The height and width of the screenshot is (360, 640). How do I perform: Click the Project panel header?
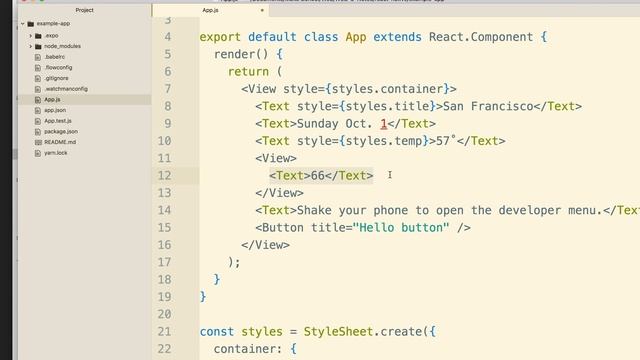point(84,10)
